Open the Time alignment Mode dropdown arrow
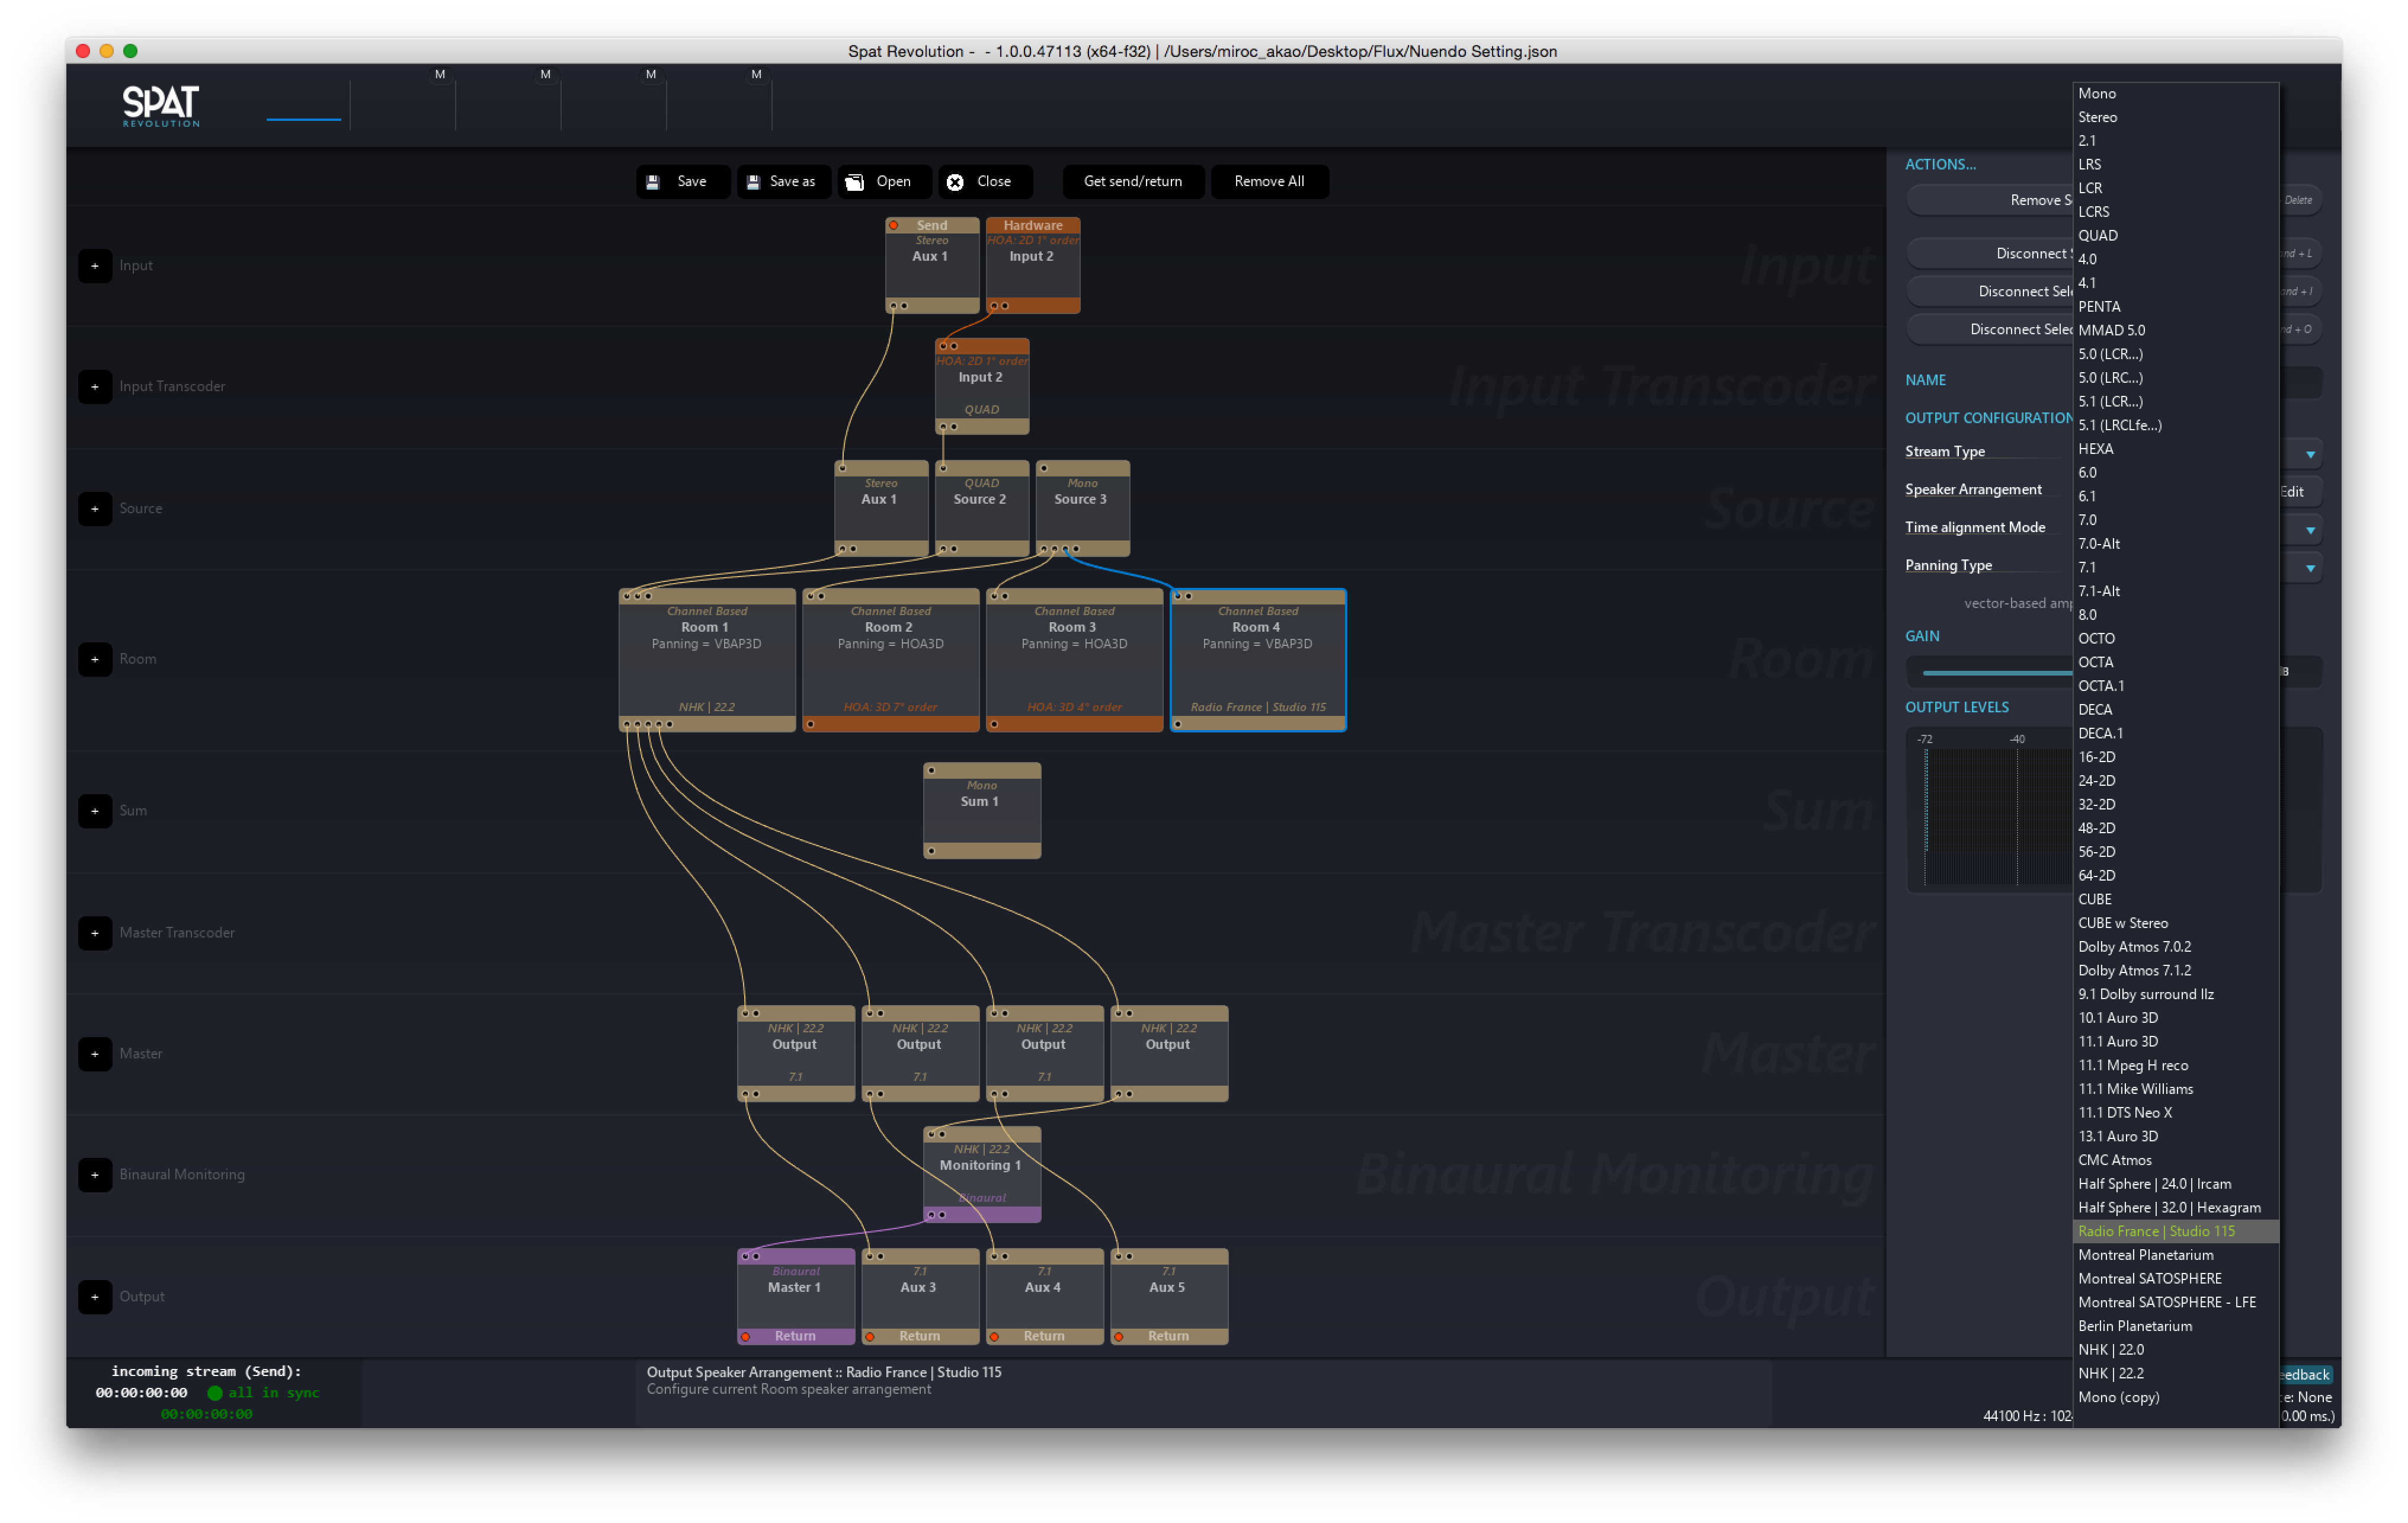 coord(2310,530)
